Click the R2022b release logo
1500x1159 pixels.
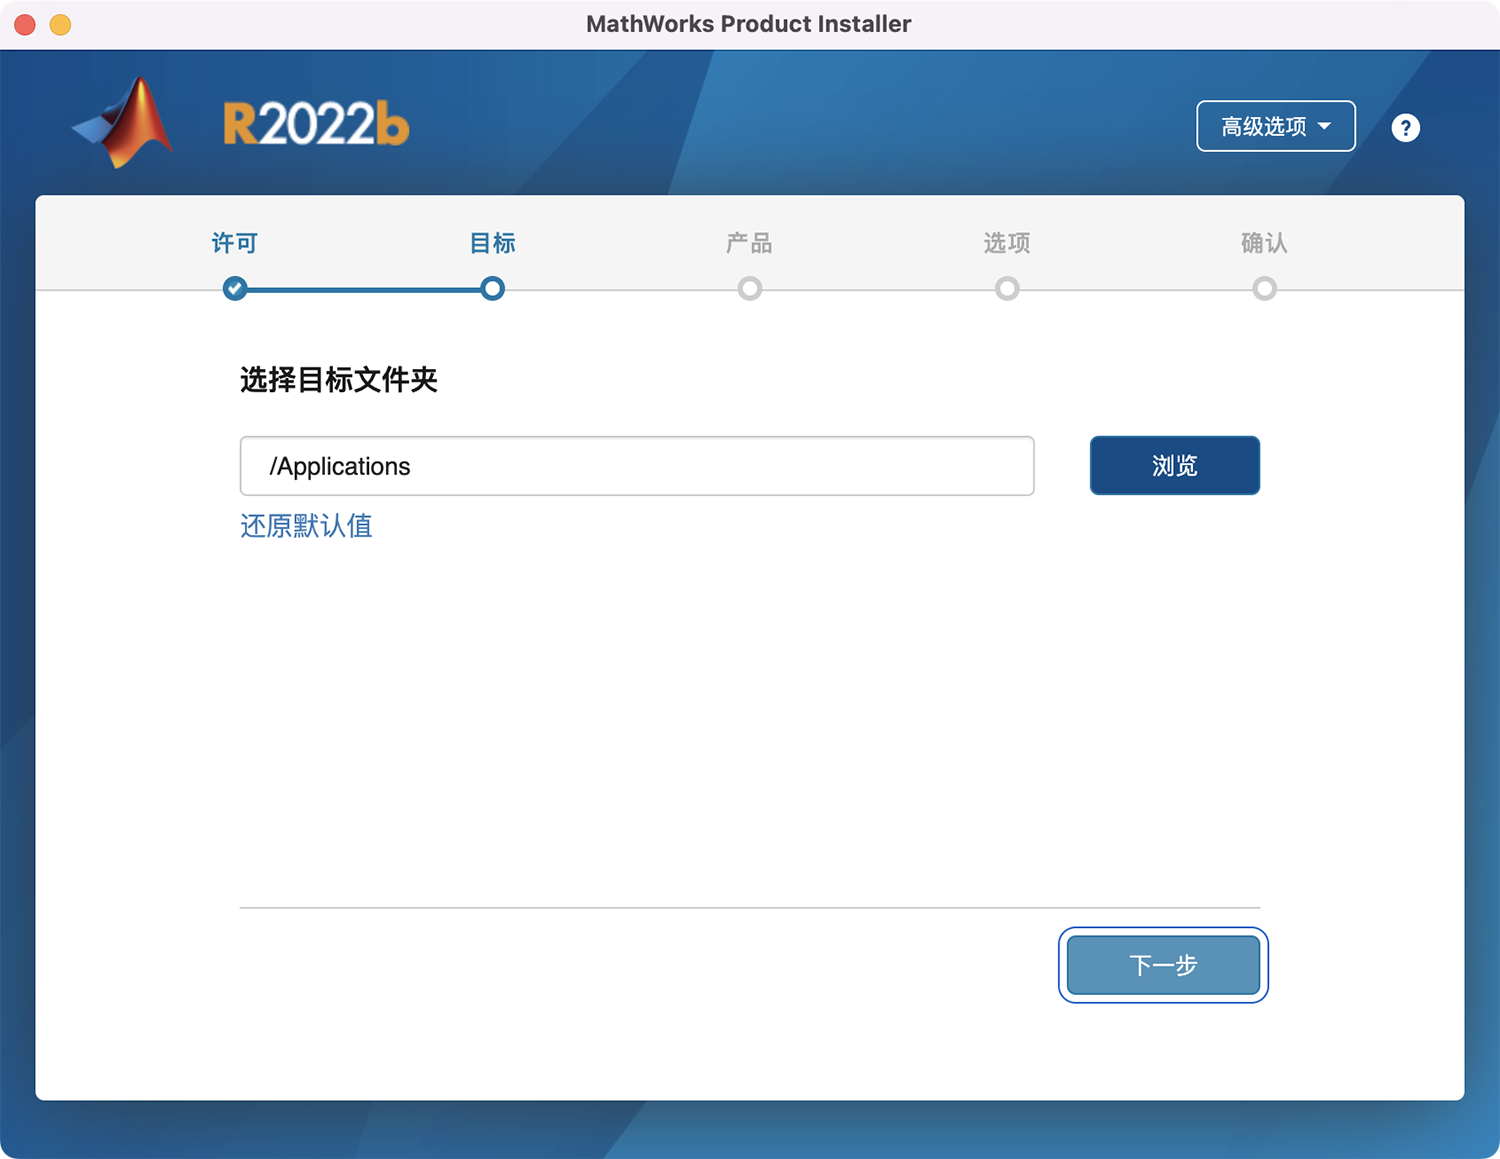click(x=316, y=124)
